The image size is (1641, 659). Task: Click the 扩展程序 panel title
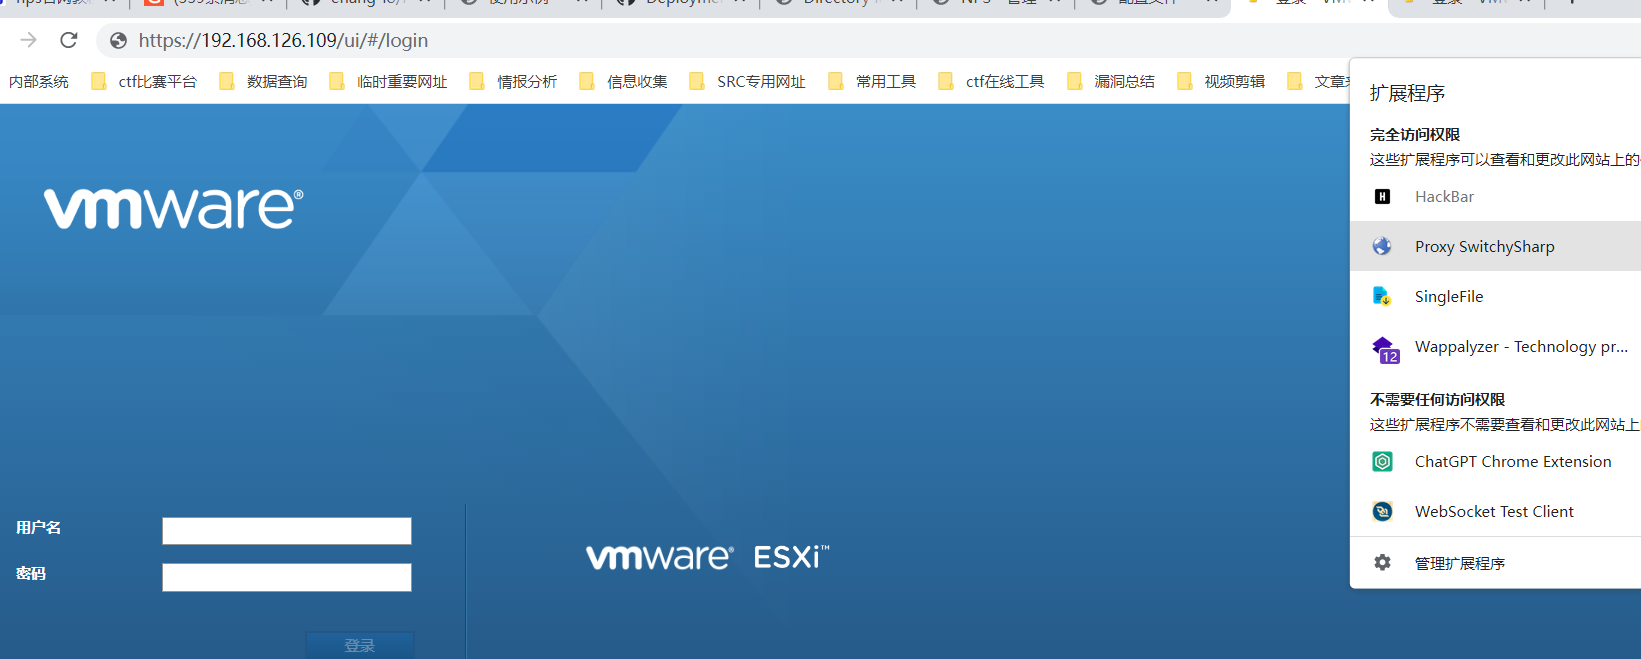(1407, 93)
